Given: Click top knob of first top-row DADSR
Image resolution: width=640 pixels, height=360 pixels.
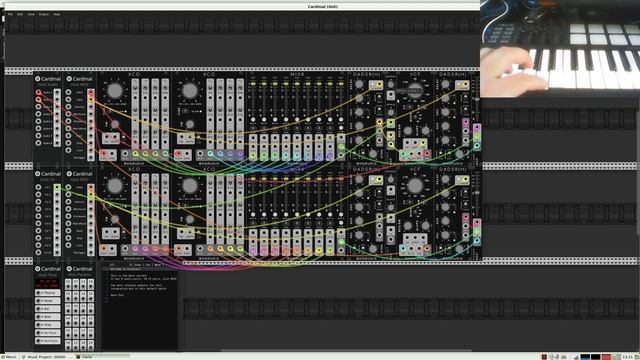Looking at the screenshot, I should point(359,84).
